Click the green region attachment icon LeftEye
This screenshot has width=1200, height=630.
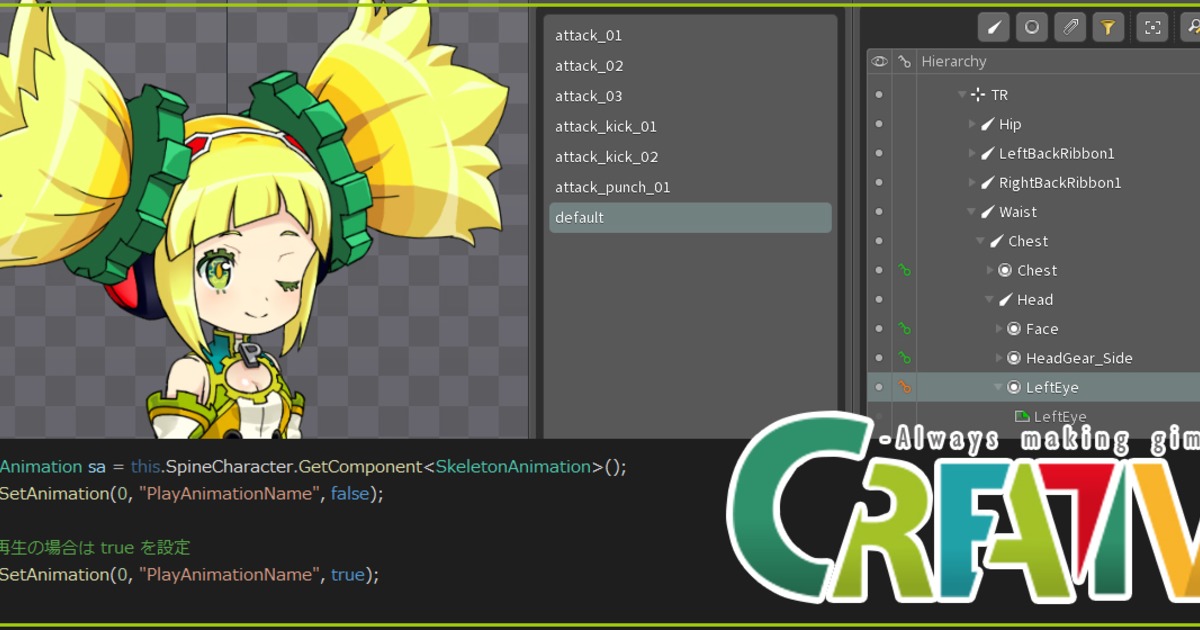[x=1022, y=416]
